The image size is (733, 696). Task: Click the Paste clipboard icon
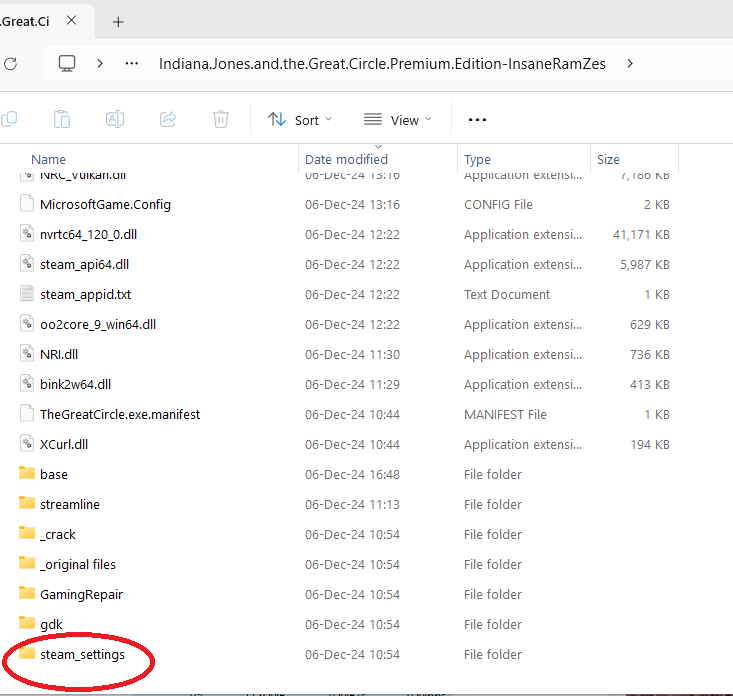point(62,120)
